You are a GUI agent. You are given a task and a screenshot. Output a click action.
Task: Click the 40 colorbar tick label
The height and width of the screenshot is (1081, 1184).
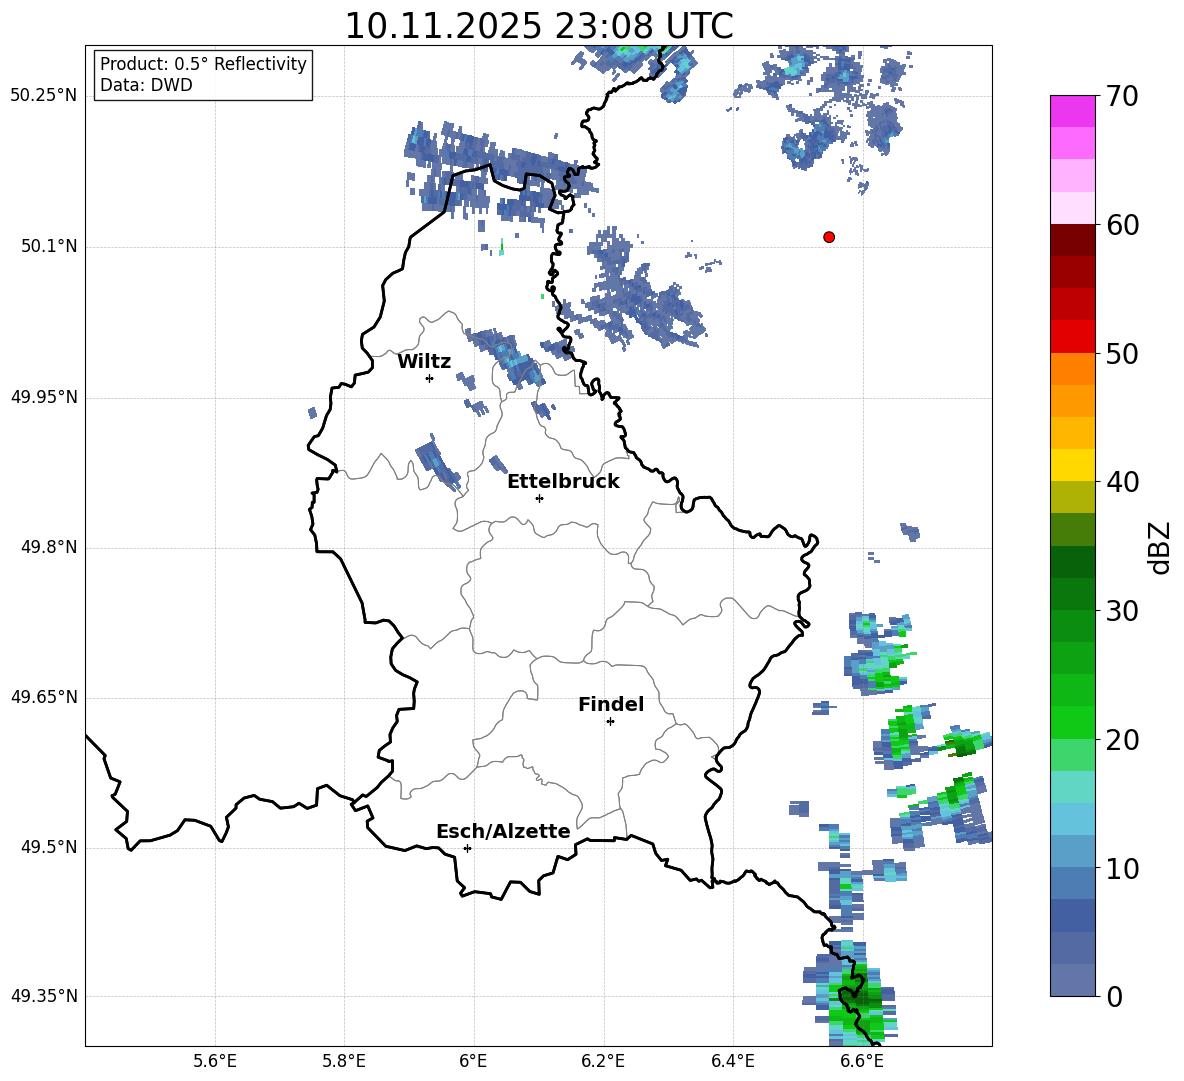tap(1122, 482)
